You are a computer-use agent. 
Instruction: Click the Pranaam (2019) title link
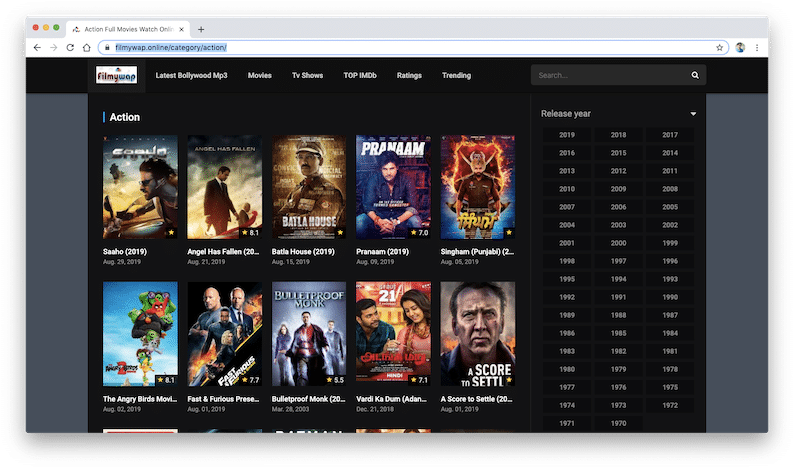click(382, 251)
